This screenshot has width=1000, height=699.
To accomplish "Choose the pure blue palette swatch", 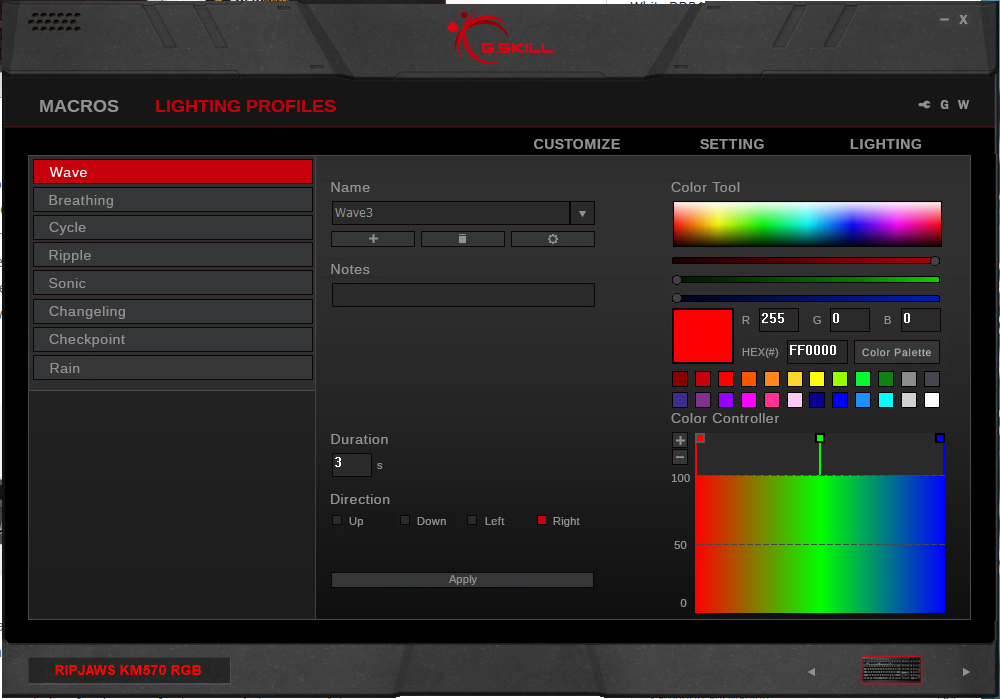I will [840, 400].
